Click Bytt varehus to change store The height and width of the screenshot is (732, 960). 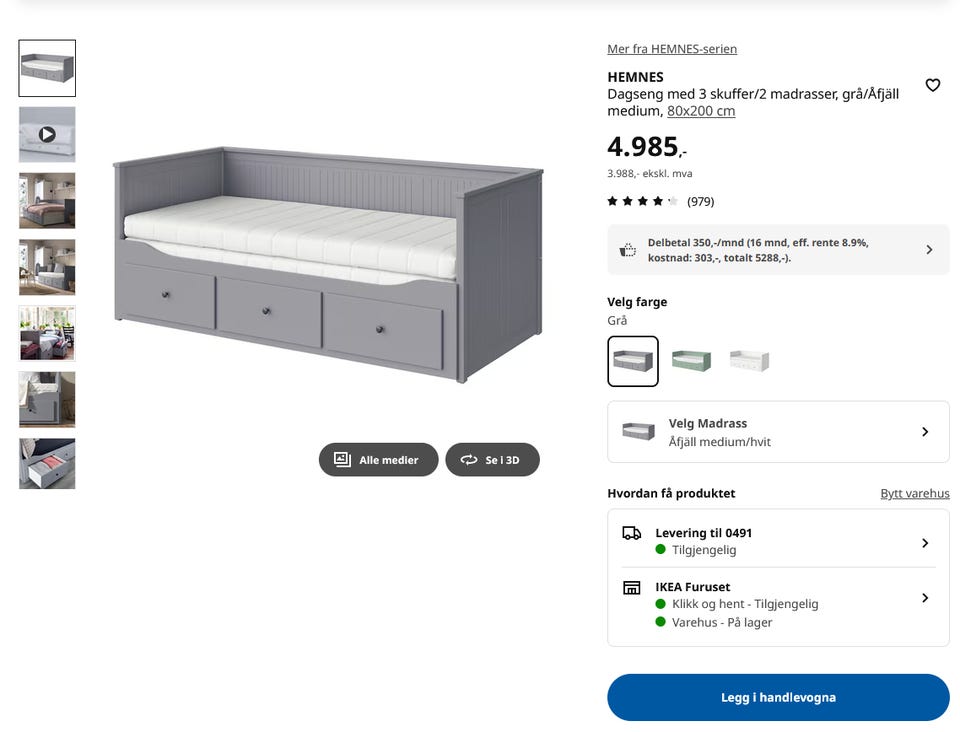(915, 493)
